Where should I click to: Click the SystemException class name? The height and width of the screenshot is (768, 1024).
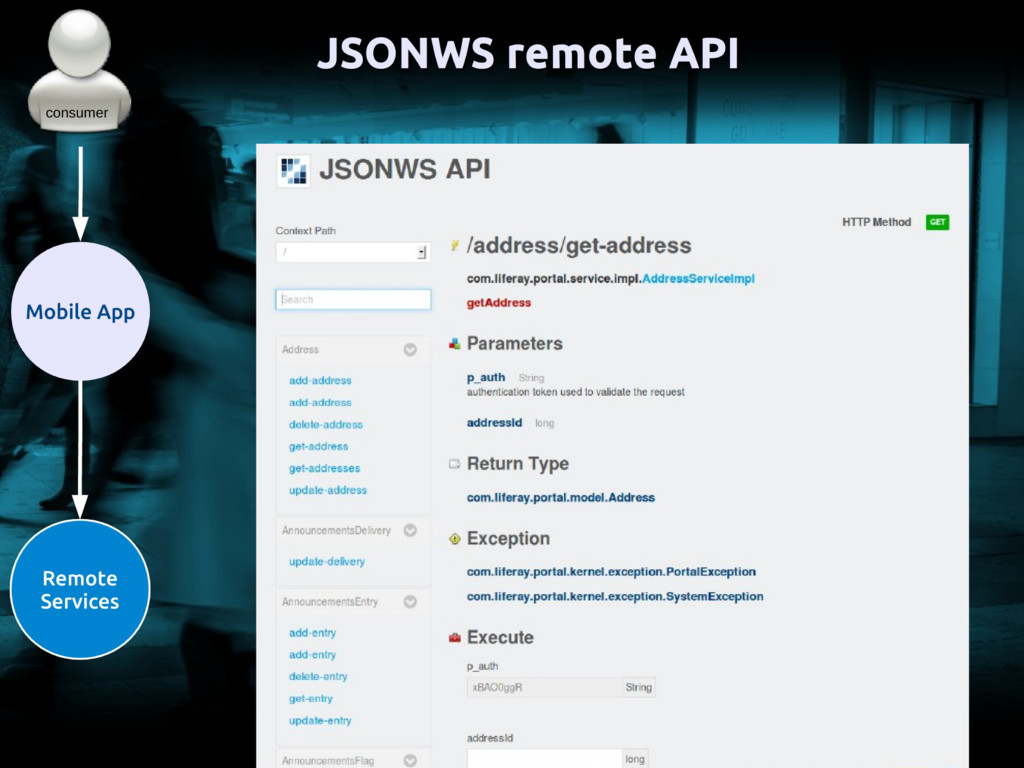[x=714, y=597]
